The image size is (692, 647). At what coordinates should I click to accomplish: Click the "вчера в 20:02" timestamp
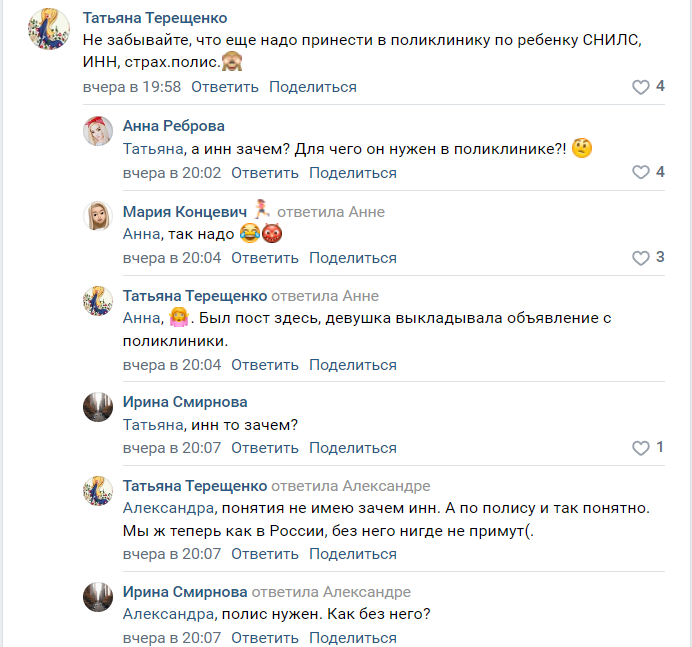(x=172, y=173)
